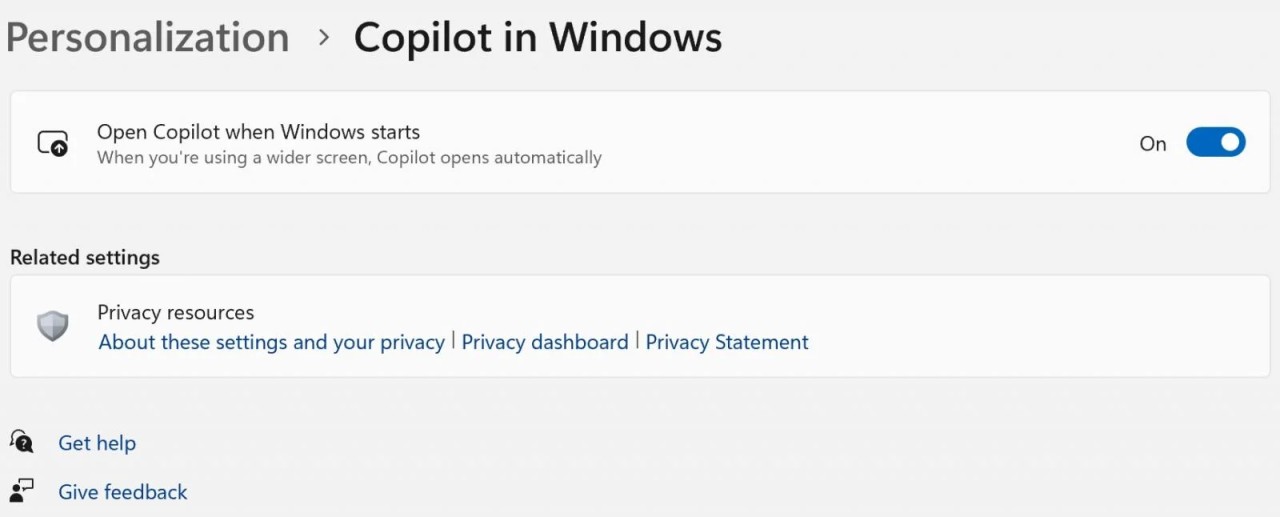This screenshot has width=1280, height=517.
Task: Open the Give feedback link
Action: (123, 492)
